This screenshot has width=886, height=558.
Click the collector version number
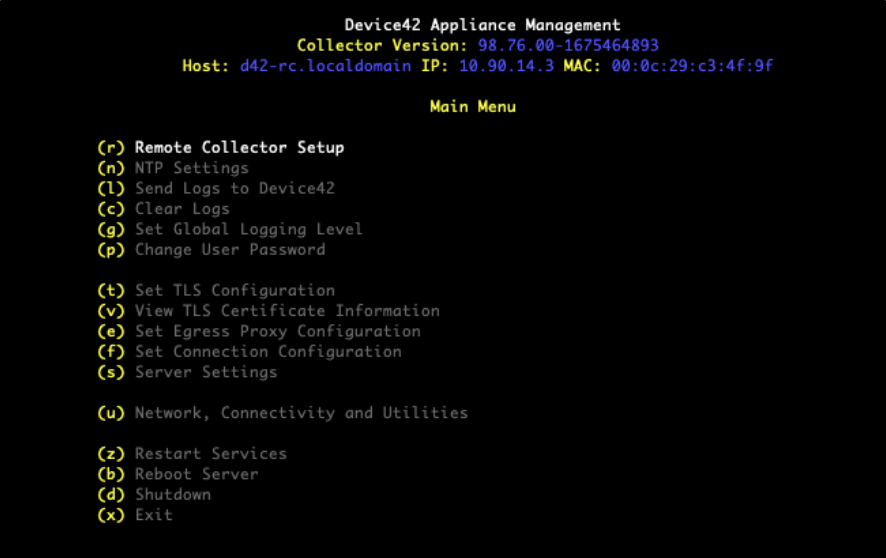click(x=568, y=45)
